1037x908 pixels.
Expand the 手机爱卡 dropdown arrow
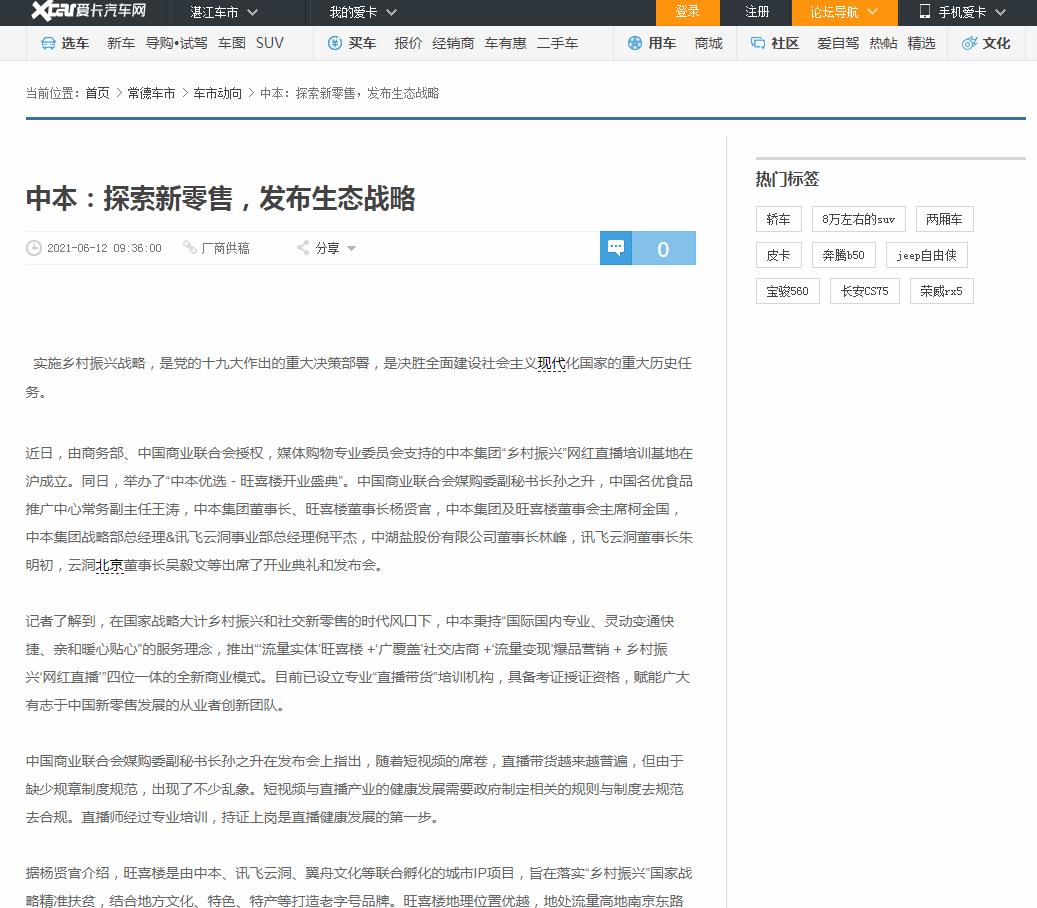click(1001, 12)
